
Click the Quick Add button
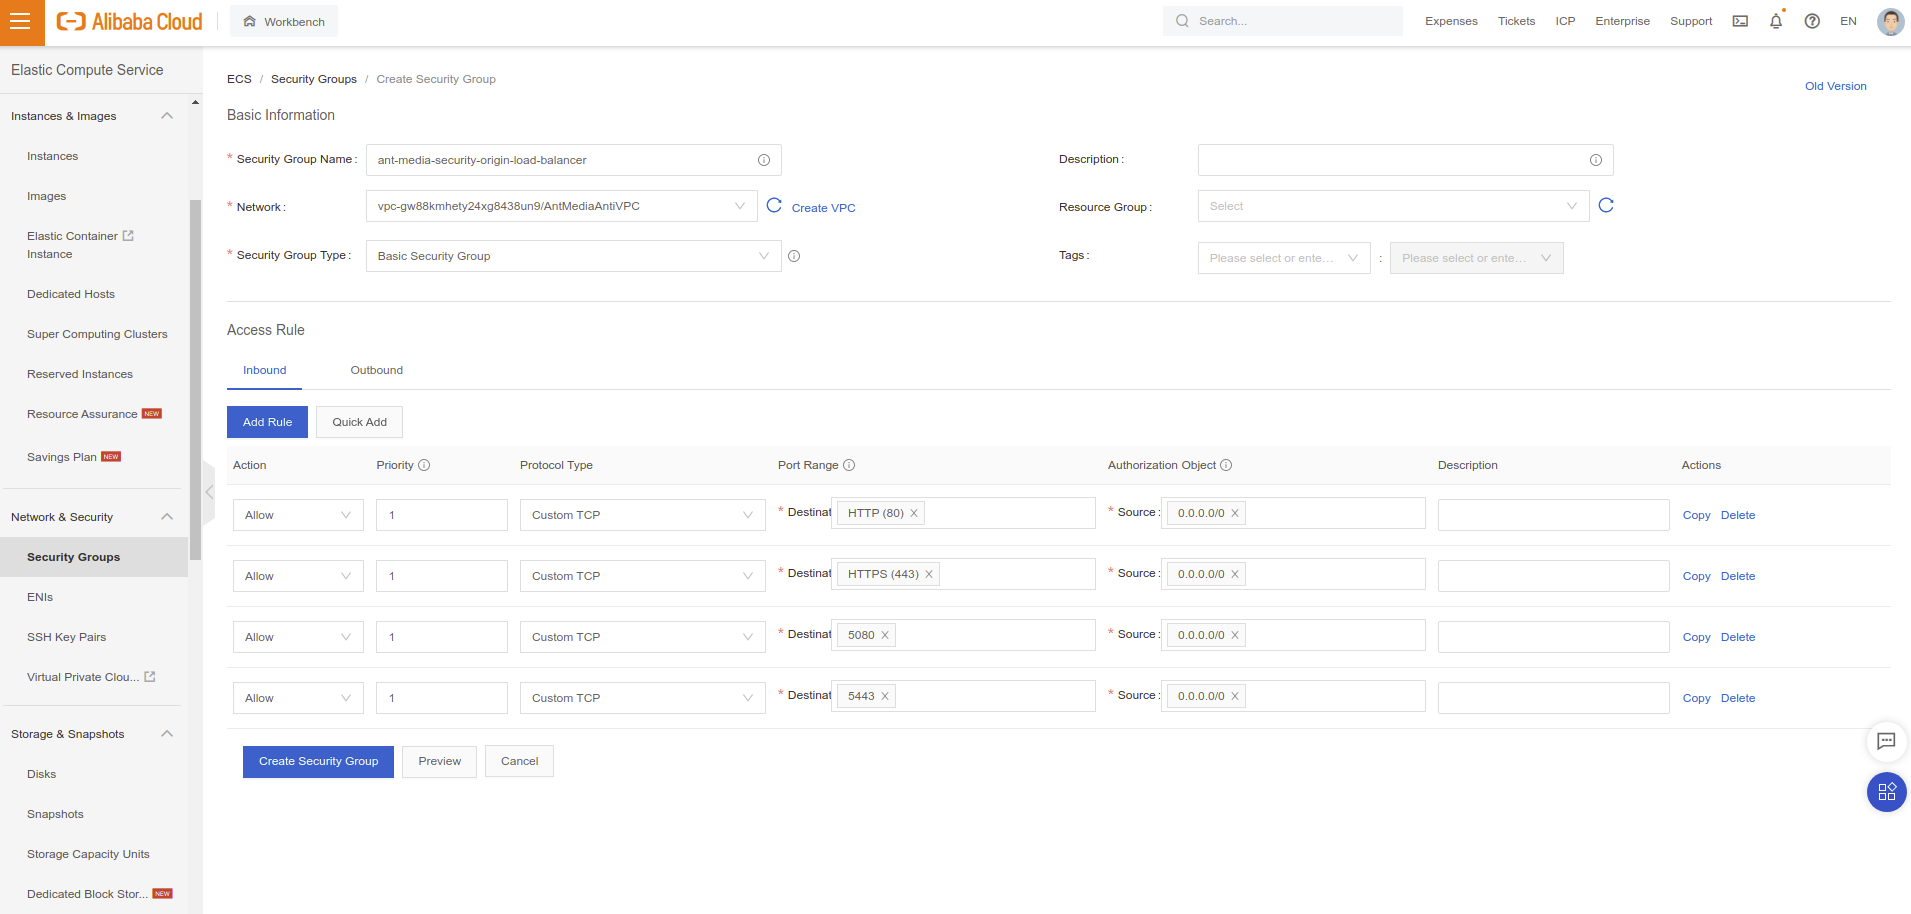pyautogui.click(x=359, y=422)
